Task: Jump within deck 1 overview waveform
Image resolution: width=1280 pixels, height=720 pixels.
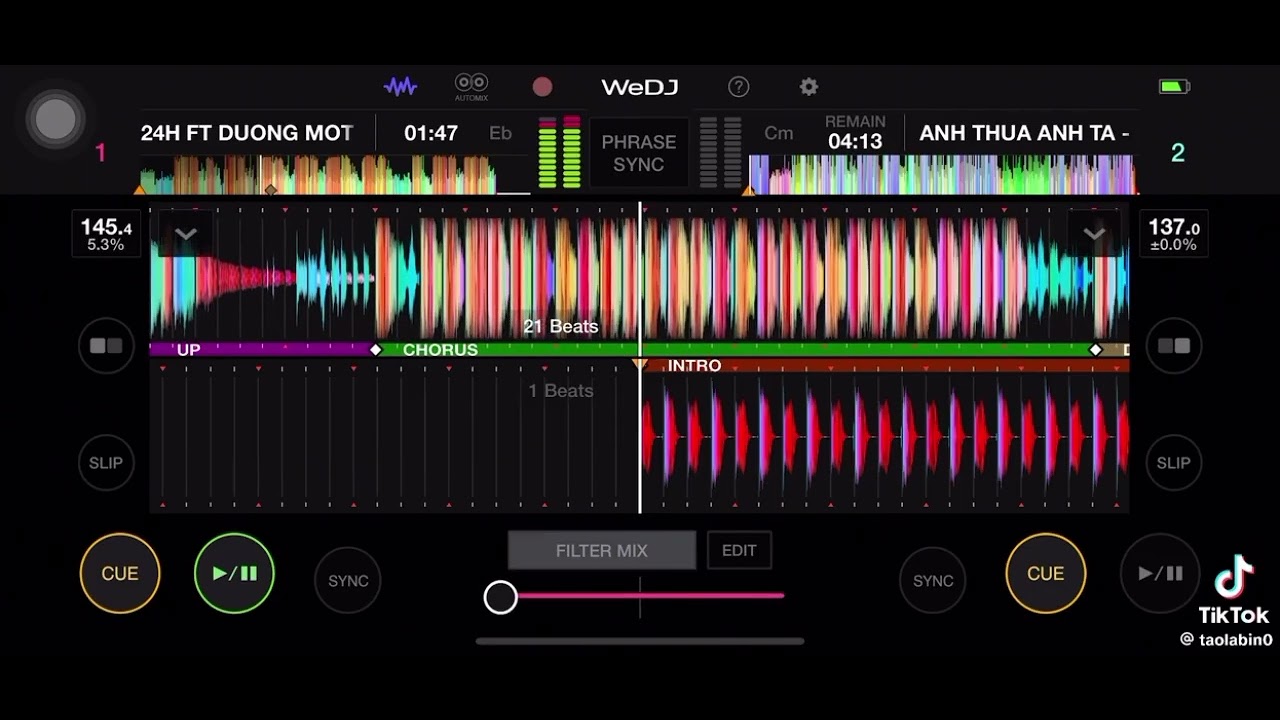Action: click(x=335, y=174)
